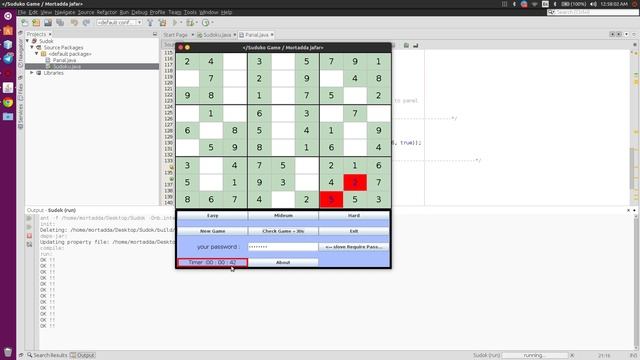The height and width of the screenshot is (360, 640).
Task: Switch to Panal.java editor tab
Action: point(256,35)
